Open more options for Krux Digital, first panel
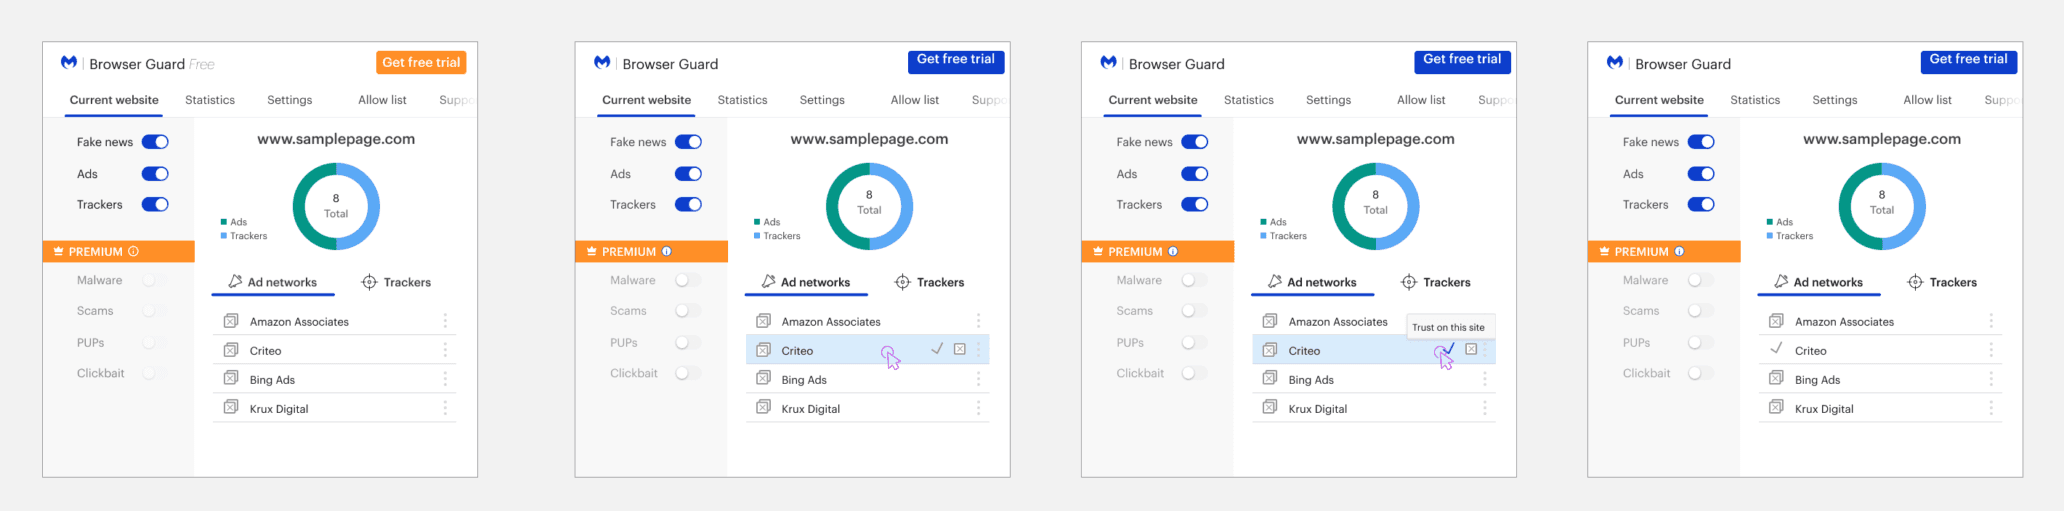Image resolution: width=2064 pixels, height=511 pixels. 445,408
